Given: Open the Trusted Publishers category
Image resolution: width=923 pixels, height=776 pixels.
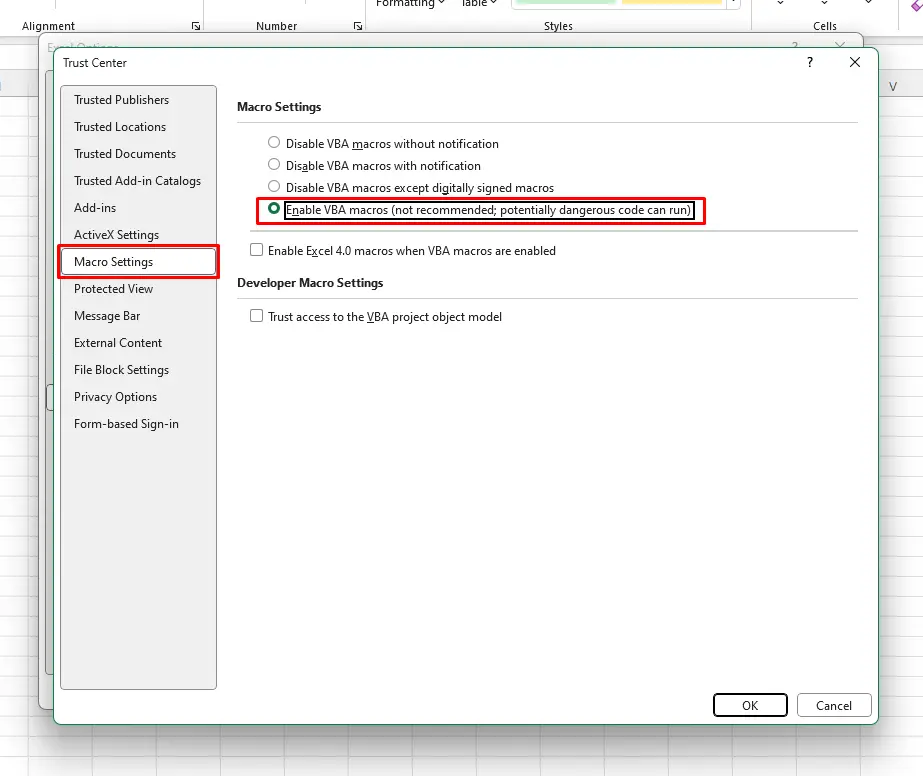Looking at the screenshot, I should [x=121, y=100].
